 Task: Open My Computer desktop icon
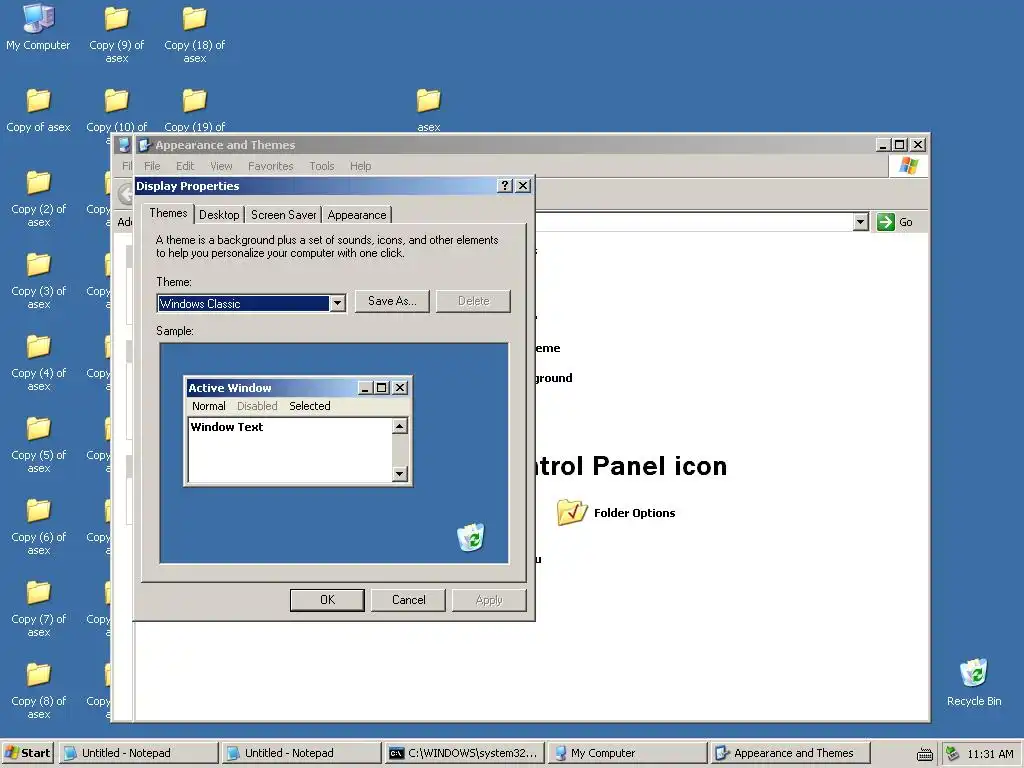[38, 27]
